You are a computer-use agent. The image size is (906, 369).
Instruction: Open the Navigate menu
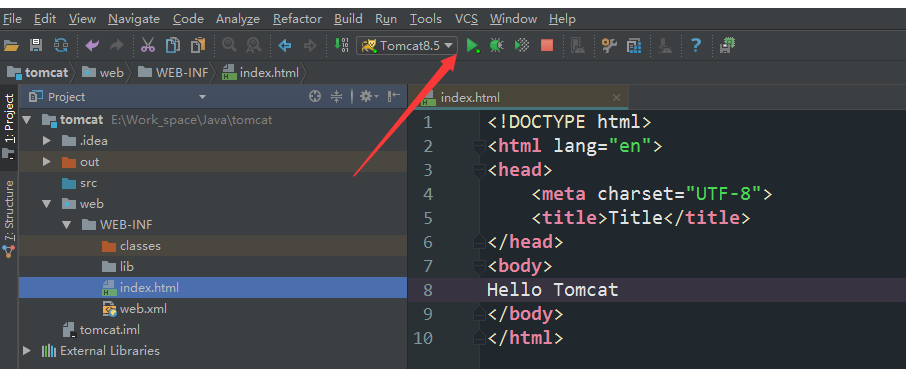click(x=133, y=19)
